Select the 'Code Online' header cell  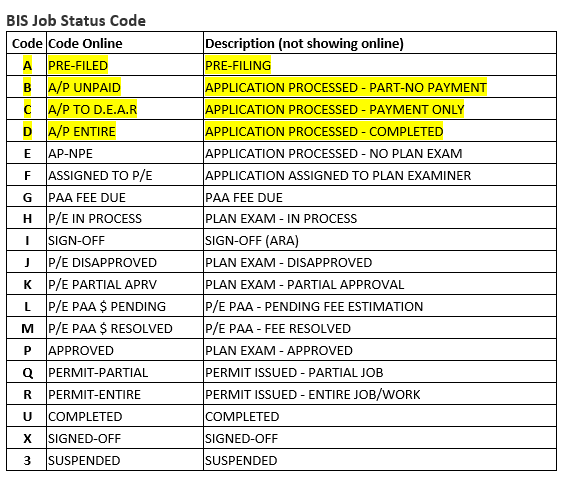(125, 43)
